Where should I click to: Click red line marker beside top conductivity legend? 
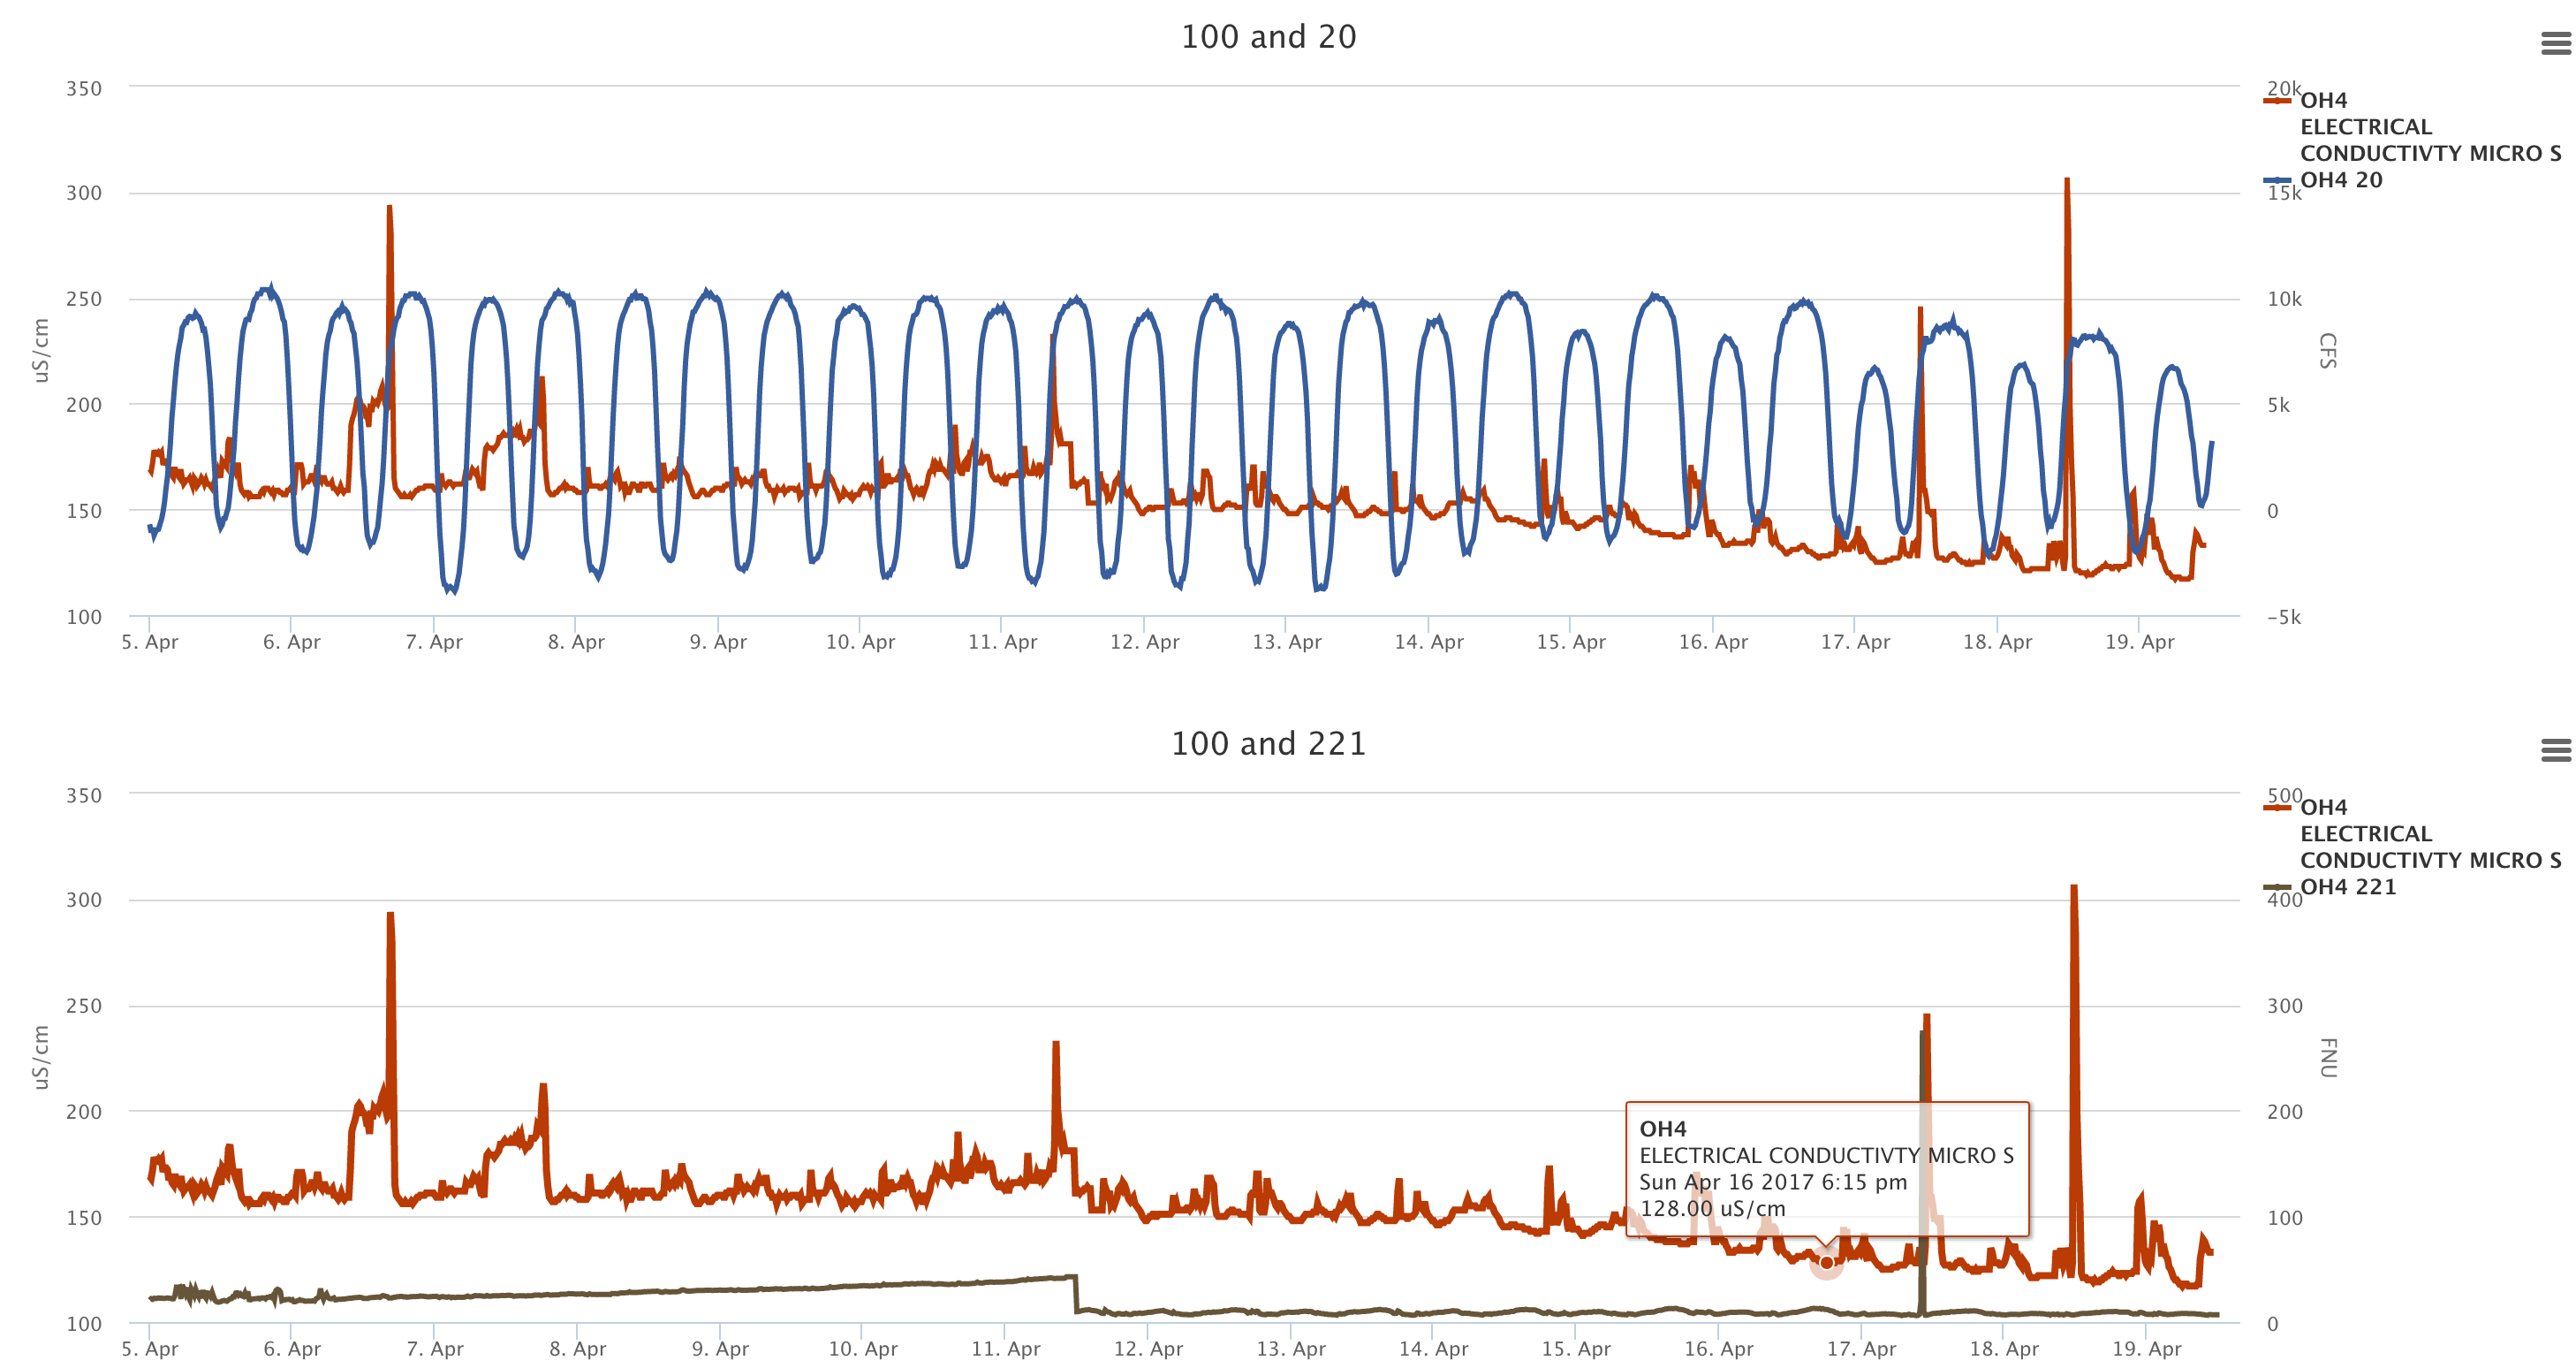[2277, 100]
